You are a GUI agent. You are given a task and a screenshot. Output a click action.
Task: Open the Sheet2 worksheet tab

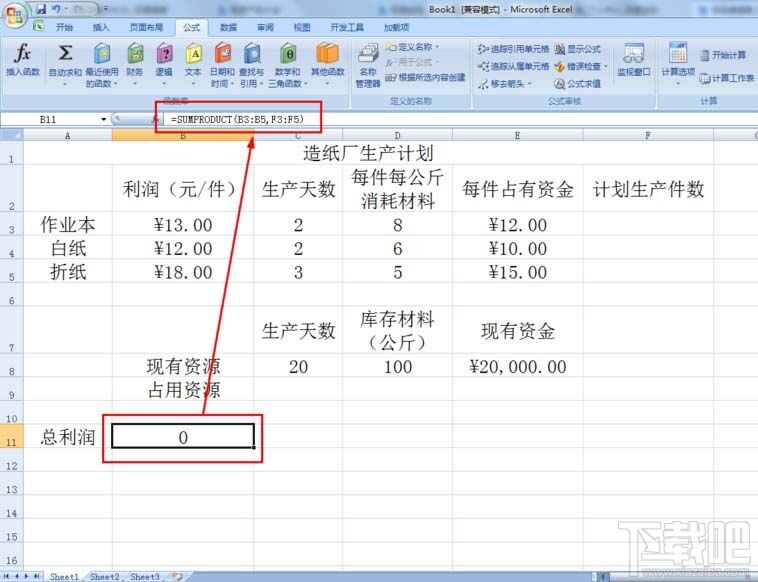(x=104, y=576)
